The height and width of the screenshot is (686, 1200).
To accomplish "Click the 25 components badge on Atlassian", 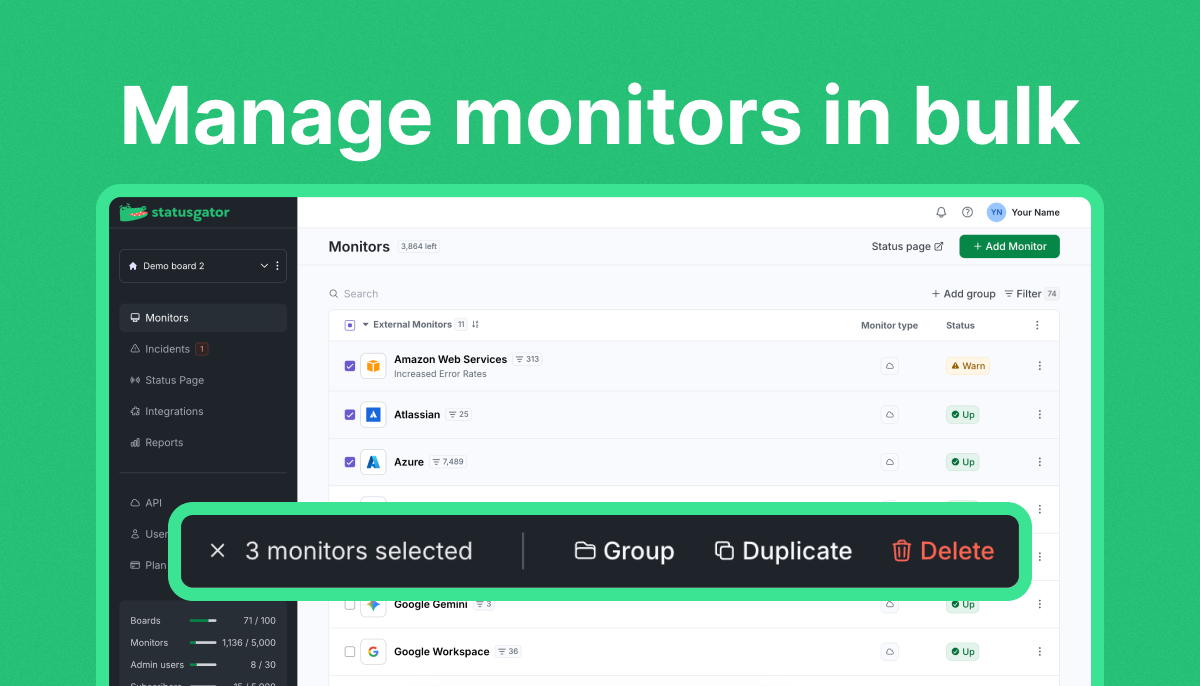I will pyautogui.click(x=458, y=414).
